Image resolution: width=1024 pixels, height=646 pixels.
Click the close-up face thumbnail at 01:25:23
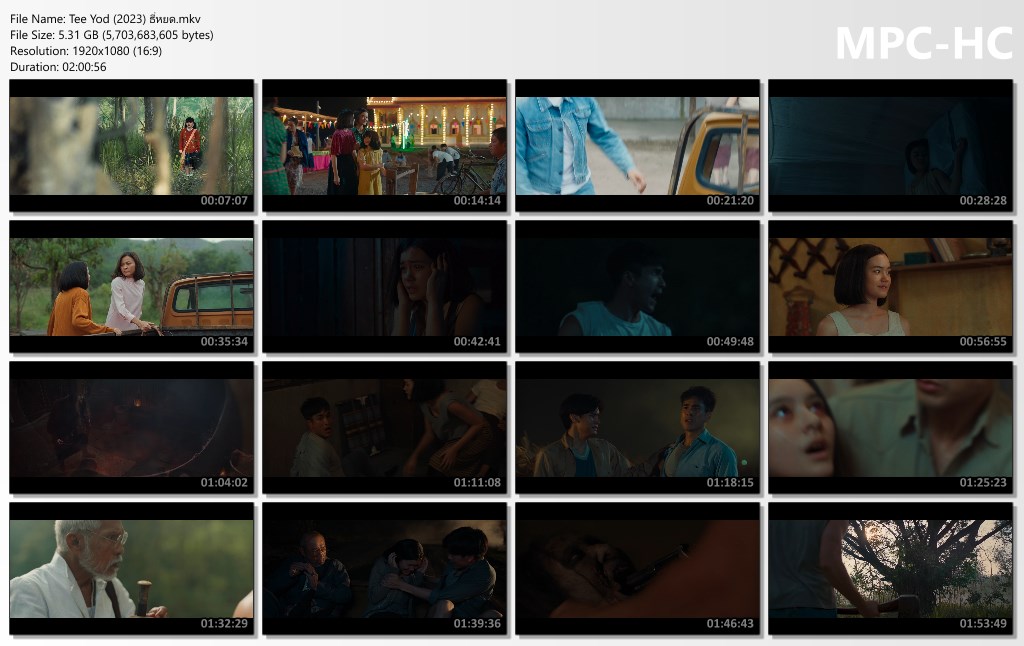(890, 428)
